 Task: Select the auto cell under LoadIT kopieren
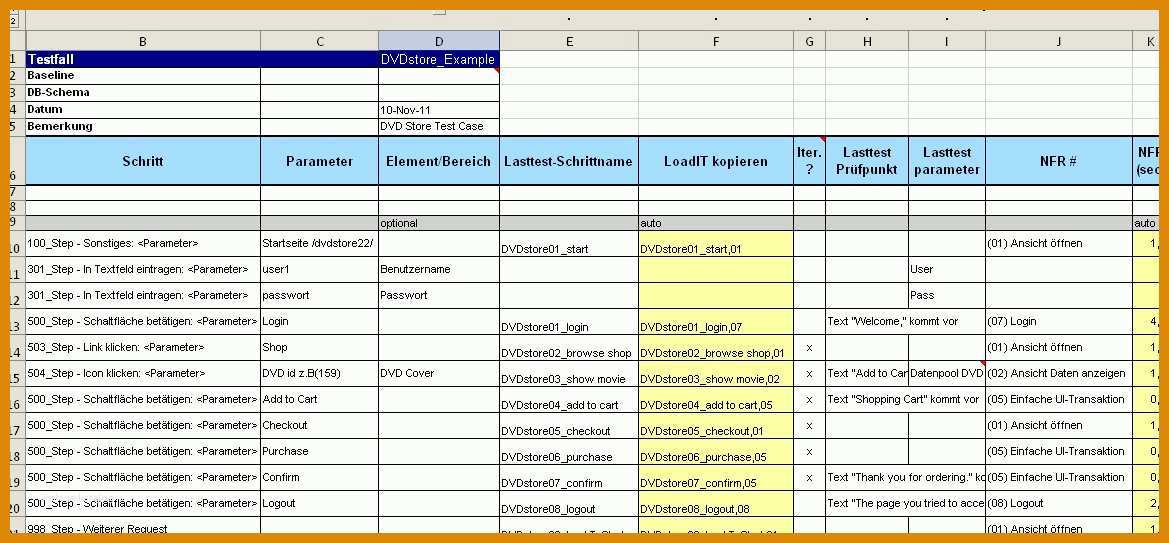click(716, 223)
